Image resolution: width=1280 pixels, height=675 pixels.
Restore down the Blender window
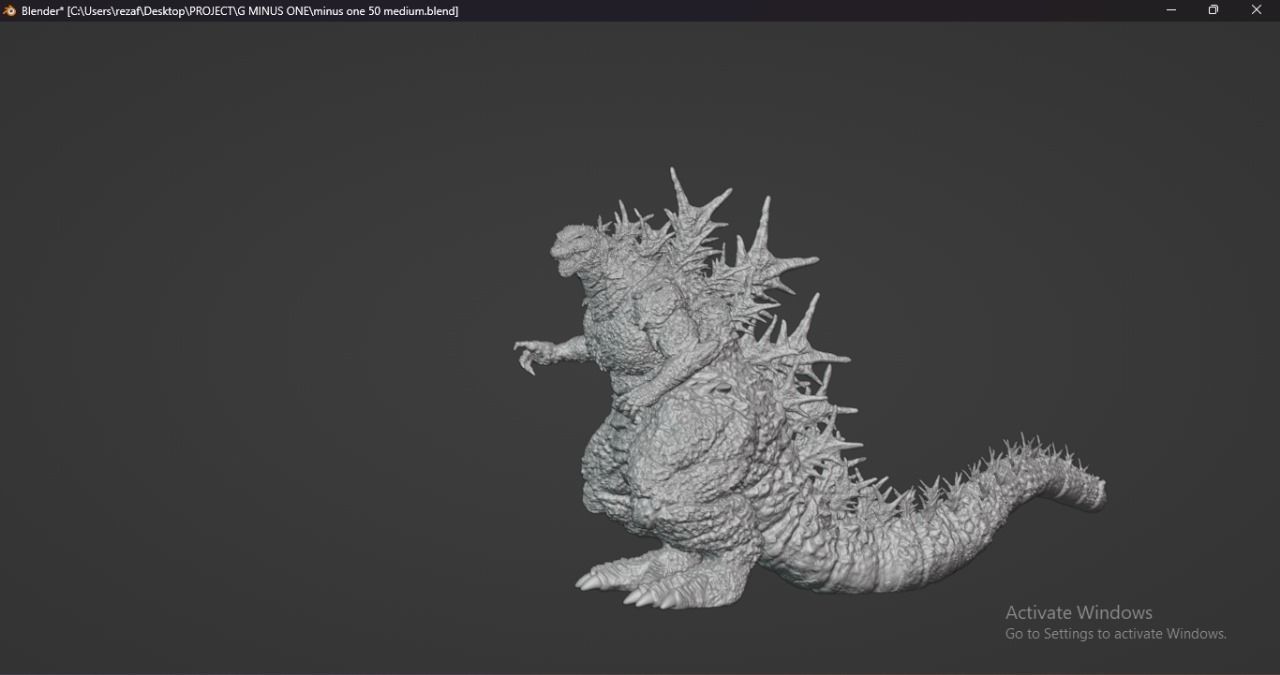click(x=1213, y=10)
